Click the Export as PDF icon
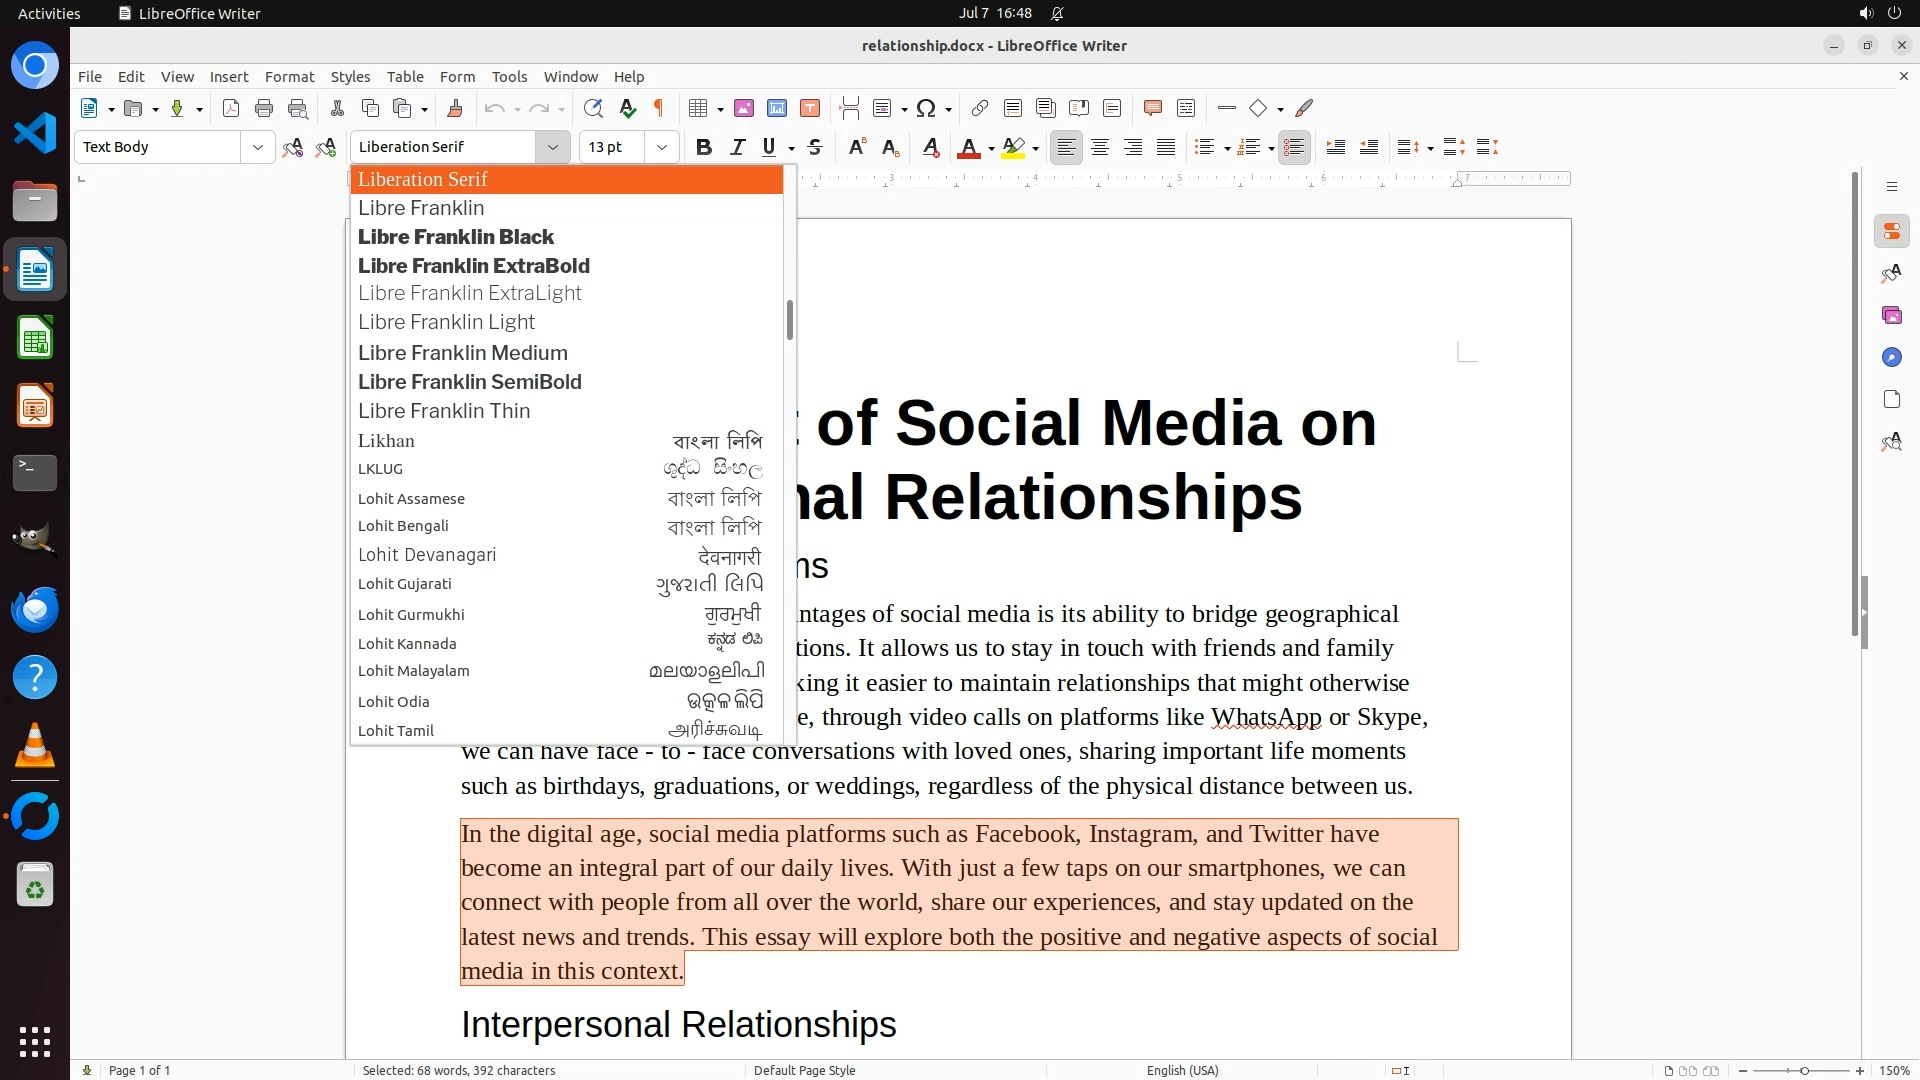Image resolution: width=1920 pixels, height=1080 pixels. tap(231, 108)
